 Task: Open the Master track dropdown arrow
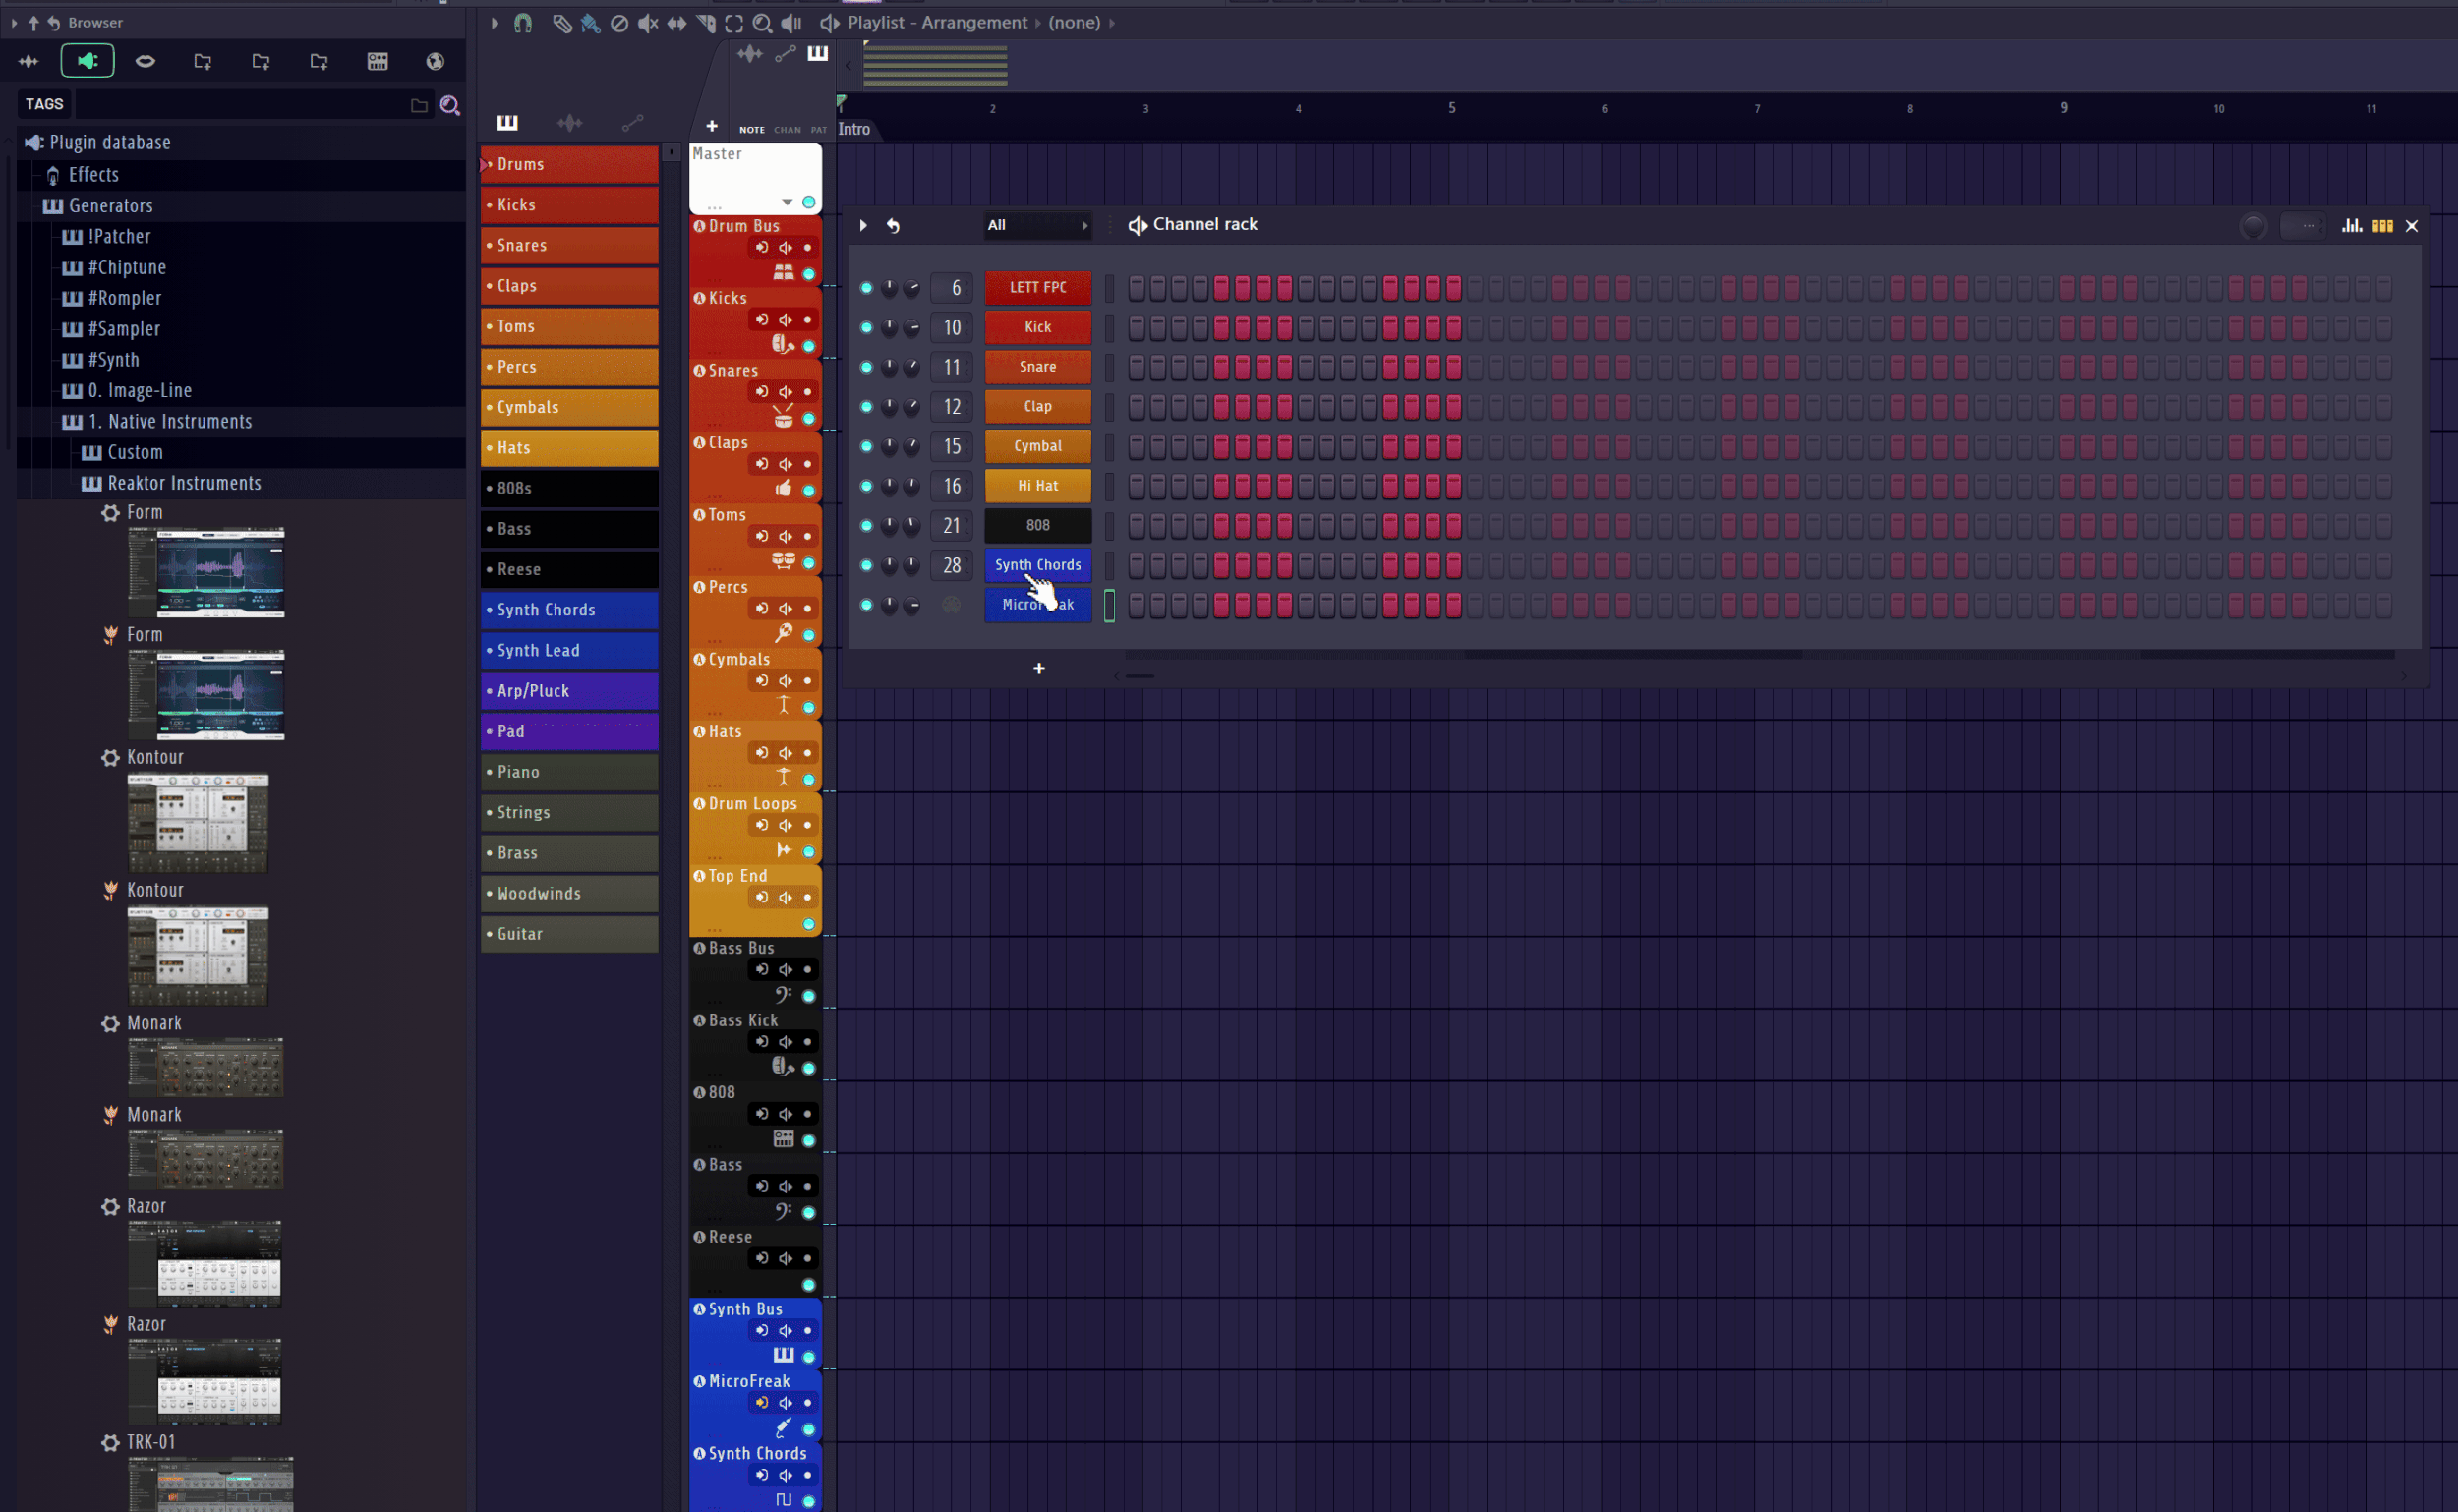pos(787,202)
